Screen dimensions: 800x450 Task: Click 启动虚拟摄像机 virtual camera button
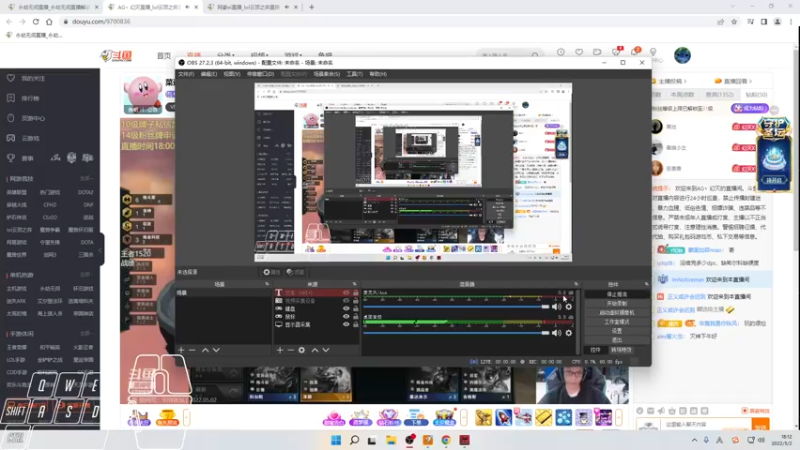617,313
